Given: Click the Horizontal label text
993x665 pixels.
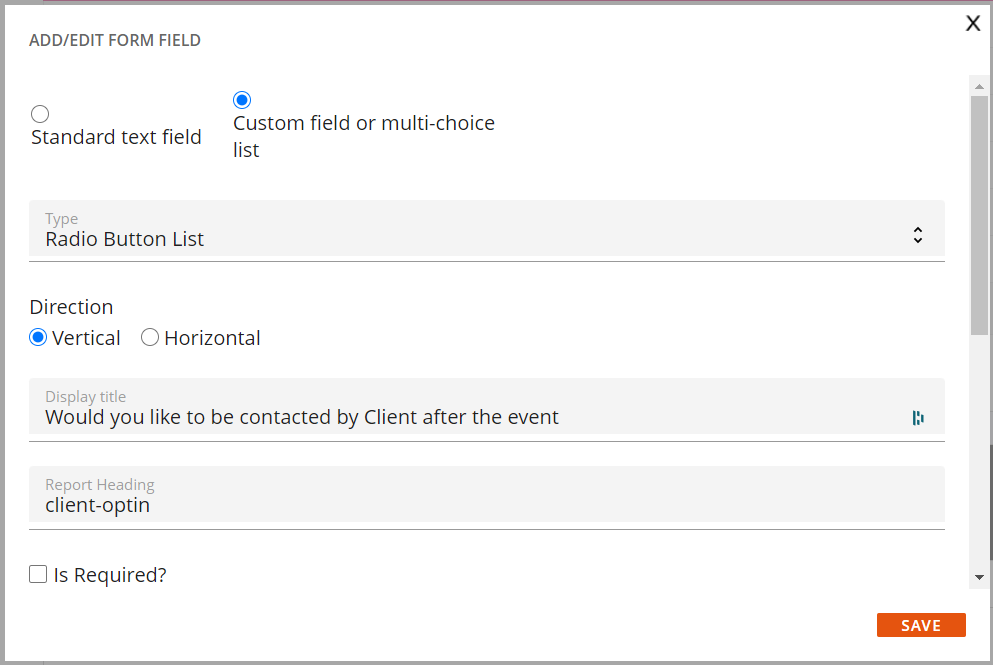Looking at the screenshot, I should [x=212, y=338].
